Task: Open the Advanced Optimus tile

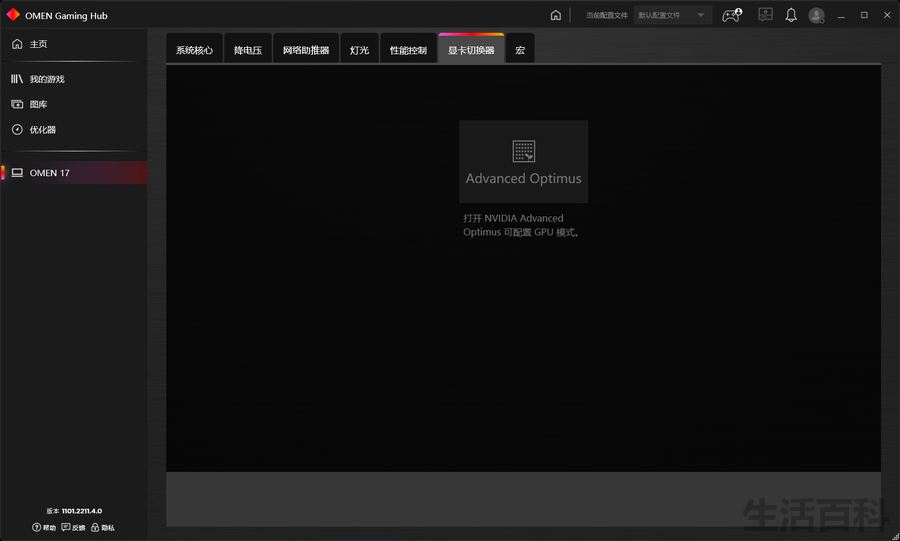Action: click(523, 161)
